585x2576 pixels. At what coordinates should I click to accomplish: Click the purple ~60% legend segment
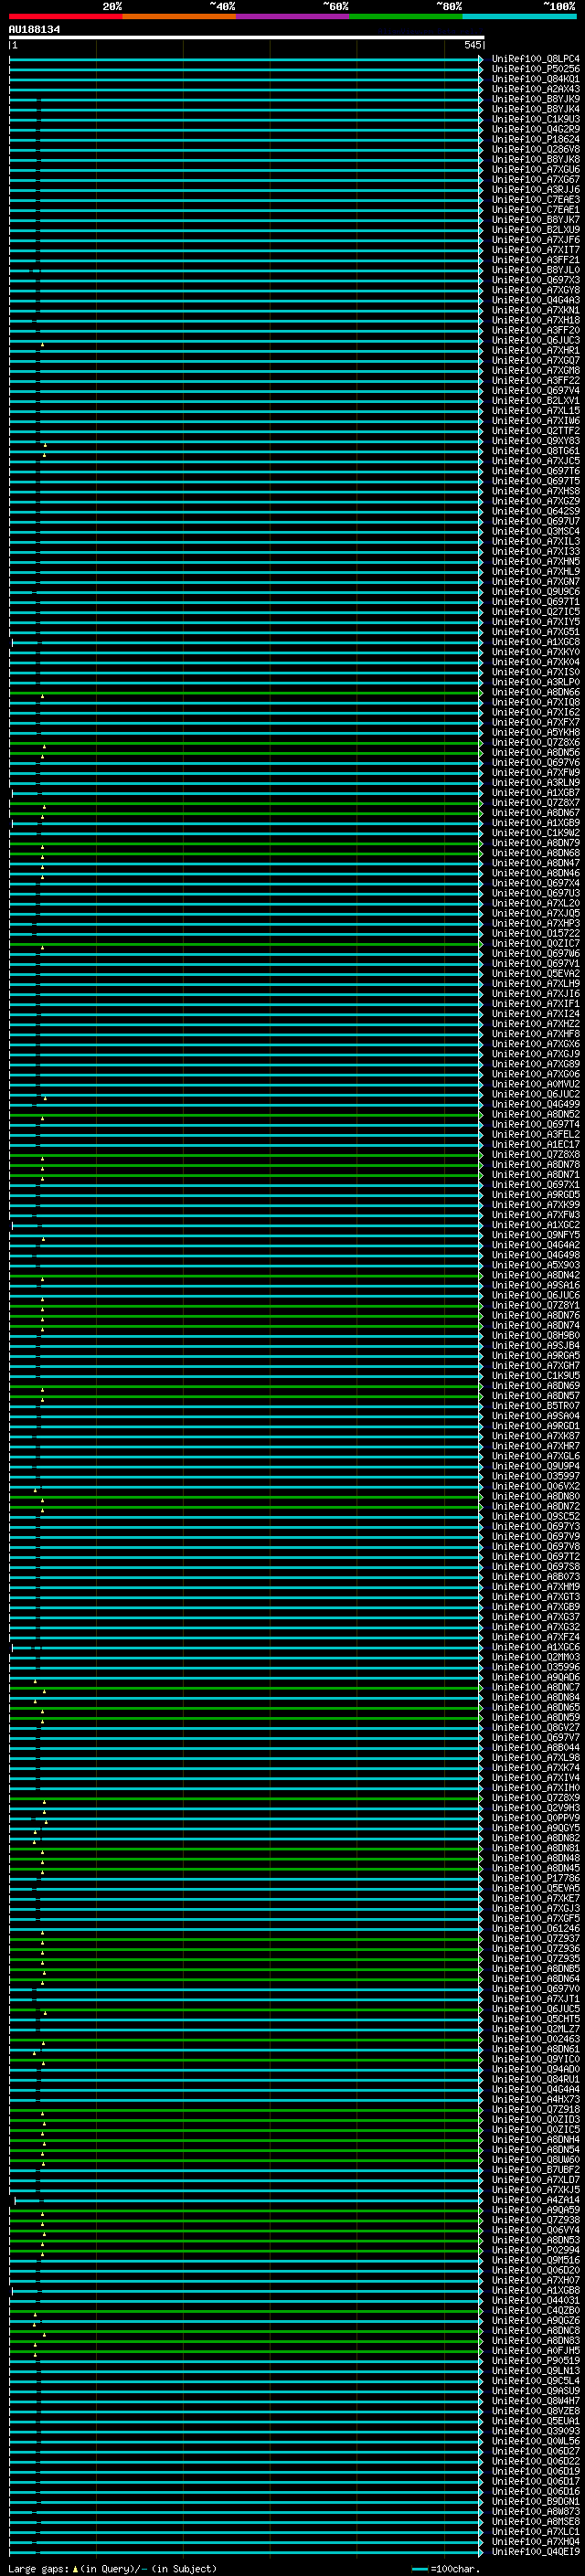coord(292,16)
